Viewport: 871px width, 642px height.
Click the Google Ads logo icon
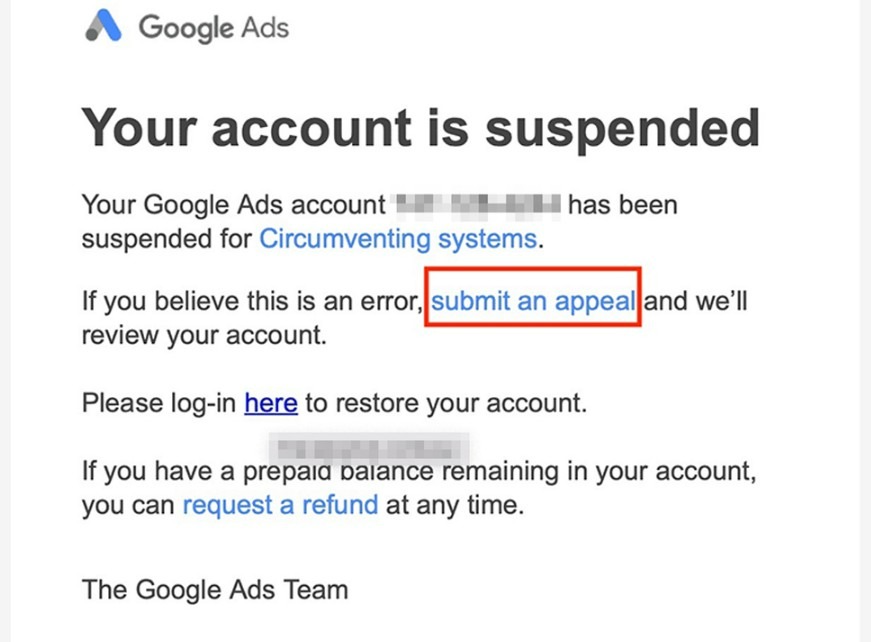click(x=103, y=27)
